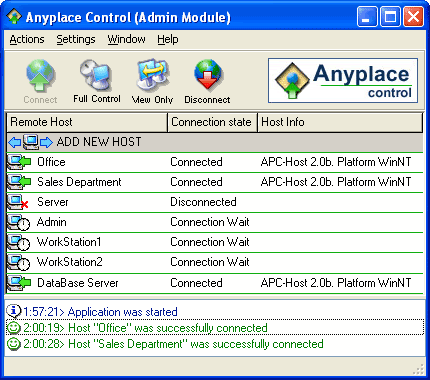This screenshot has width=430, height=380.
Task: Start a Full Control session
Action: coord(97,81)
